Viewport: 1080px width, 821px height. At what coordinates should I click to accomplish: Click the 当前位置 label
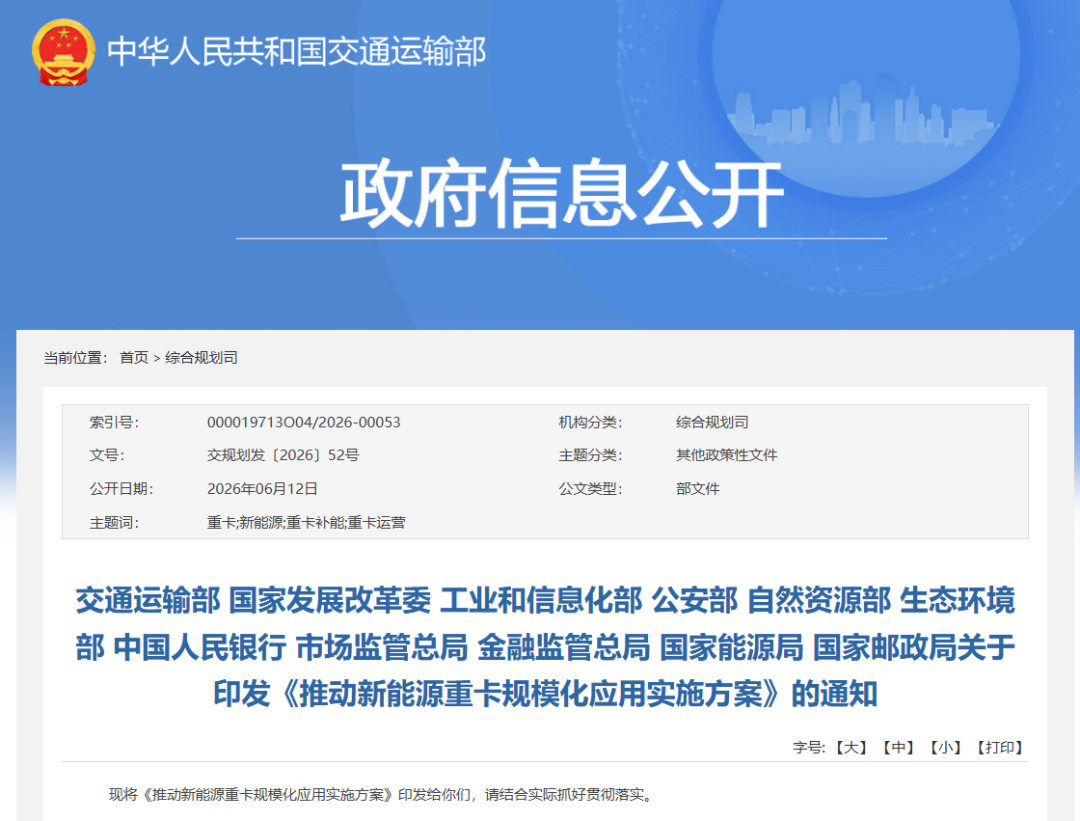pos(76,357)
